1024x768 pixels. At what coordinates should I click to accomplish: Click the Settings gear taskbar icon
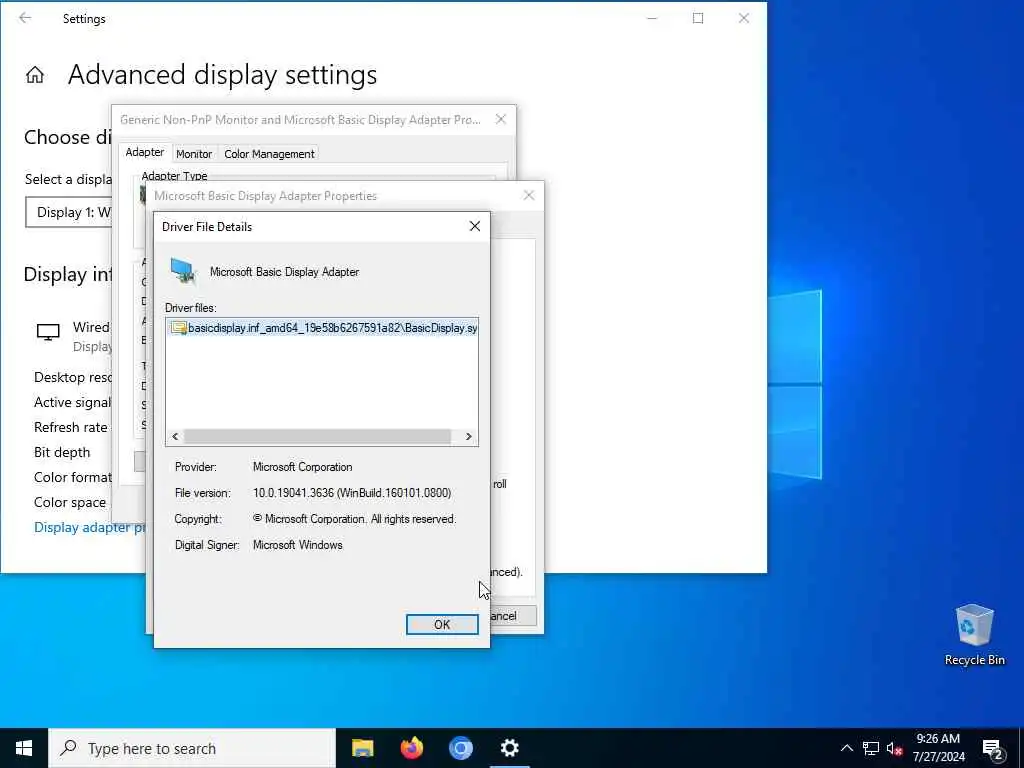tap(509, 748)
